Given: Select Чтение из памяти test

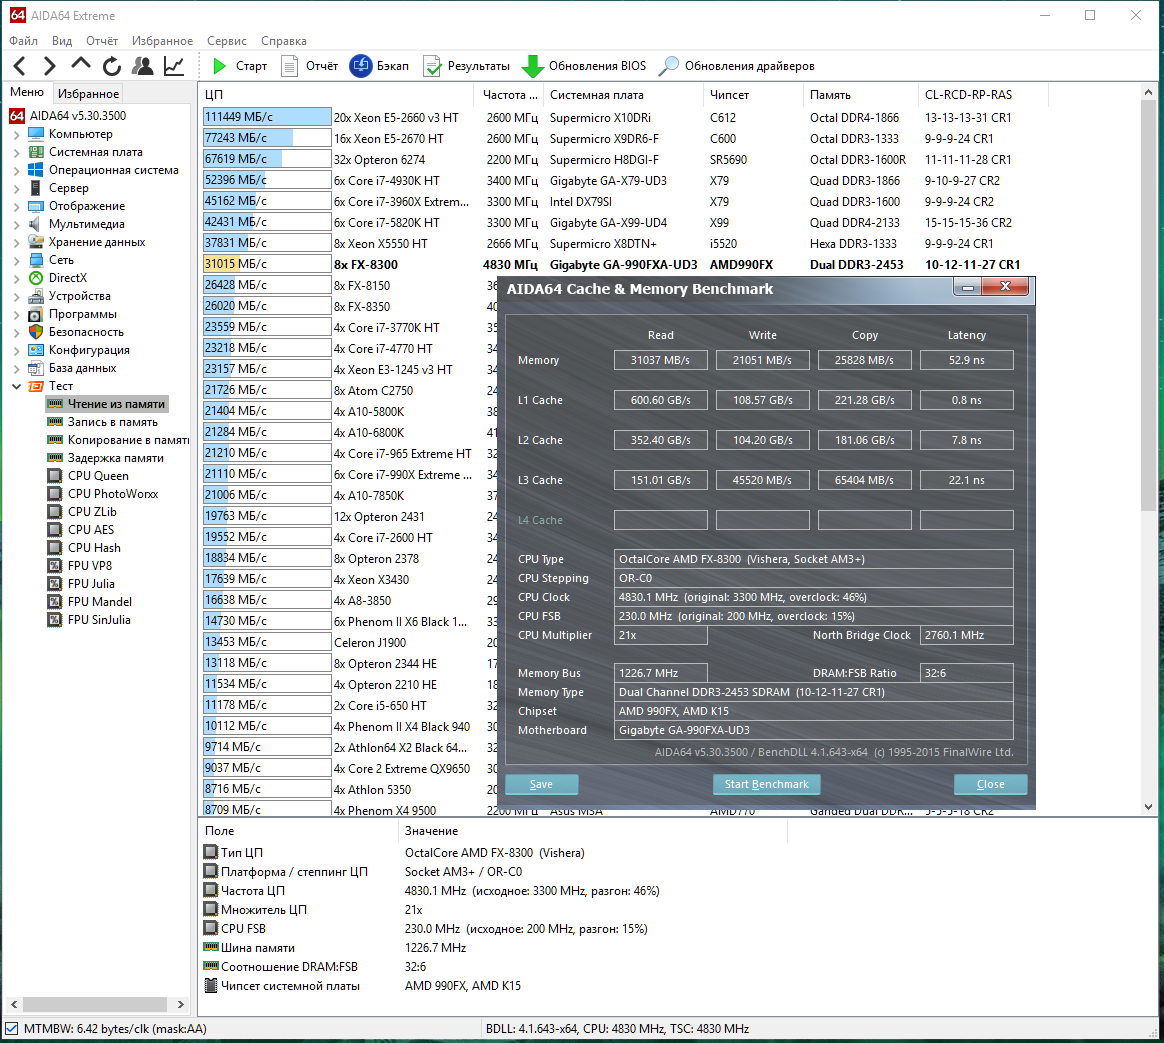Looking at the screenshot, I should pyautogui.click(x=116, y=404).
